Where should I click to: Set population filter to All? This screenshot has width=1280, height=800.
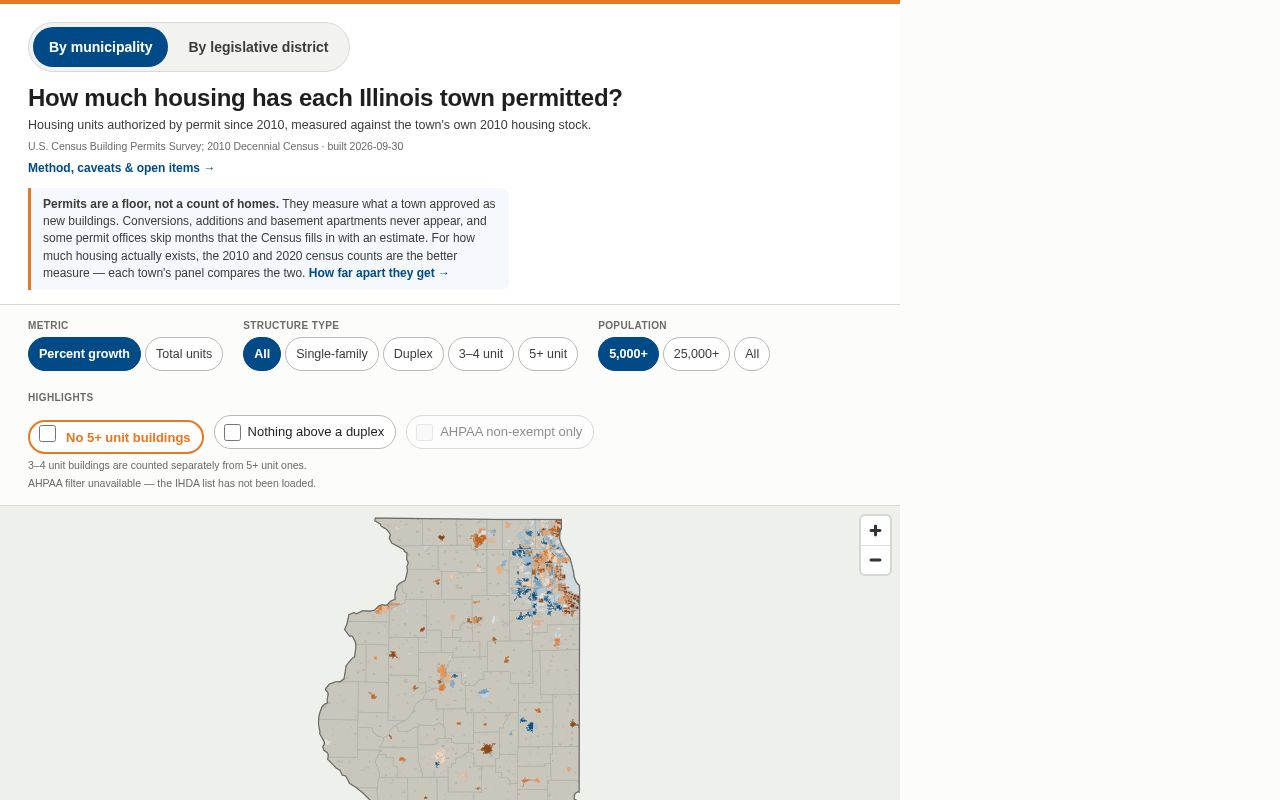pyautogui.click(x=752, y=354)
